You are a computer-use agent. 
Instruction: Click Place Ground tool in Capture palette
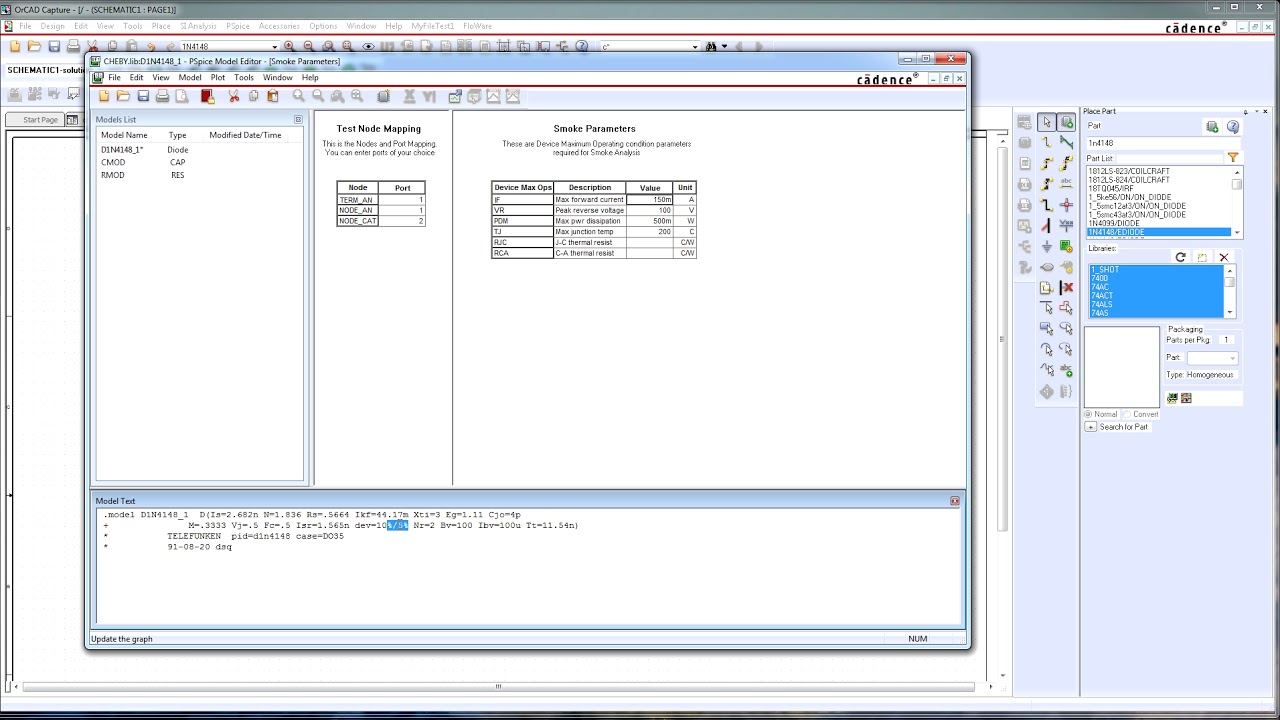[1046, 246]
